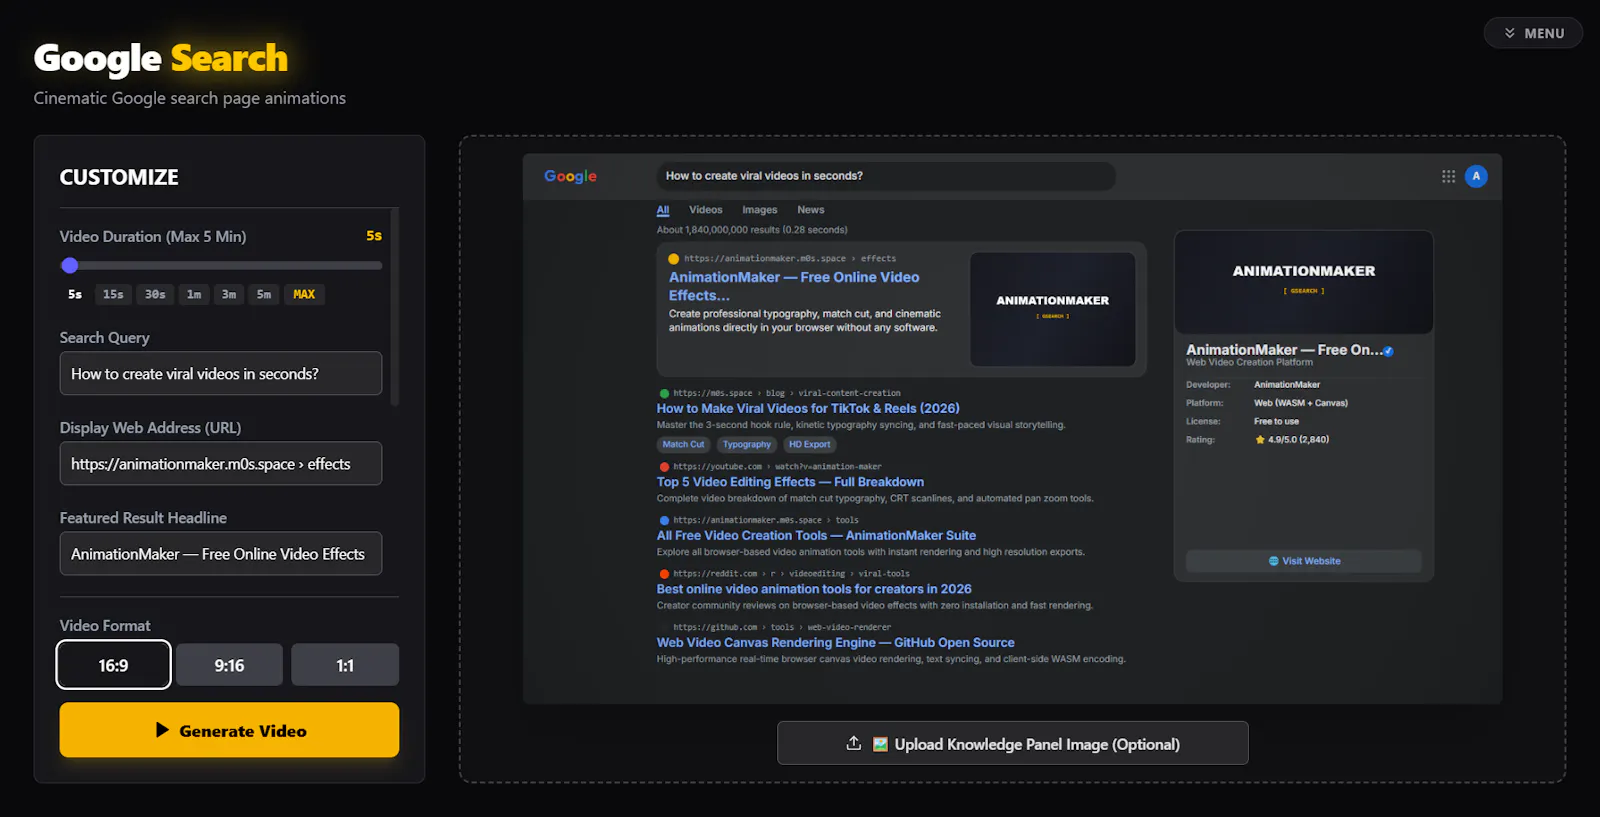
Task: Click the yellow favicon of featured result
Action: tap(674, 259)
